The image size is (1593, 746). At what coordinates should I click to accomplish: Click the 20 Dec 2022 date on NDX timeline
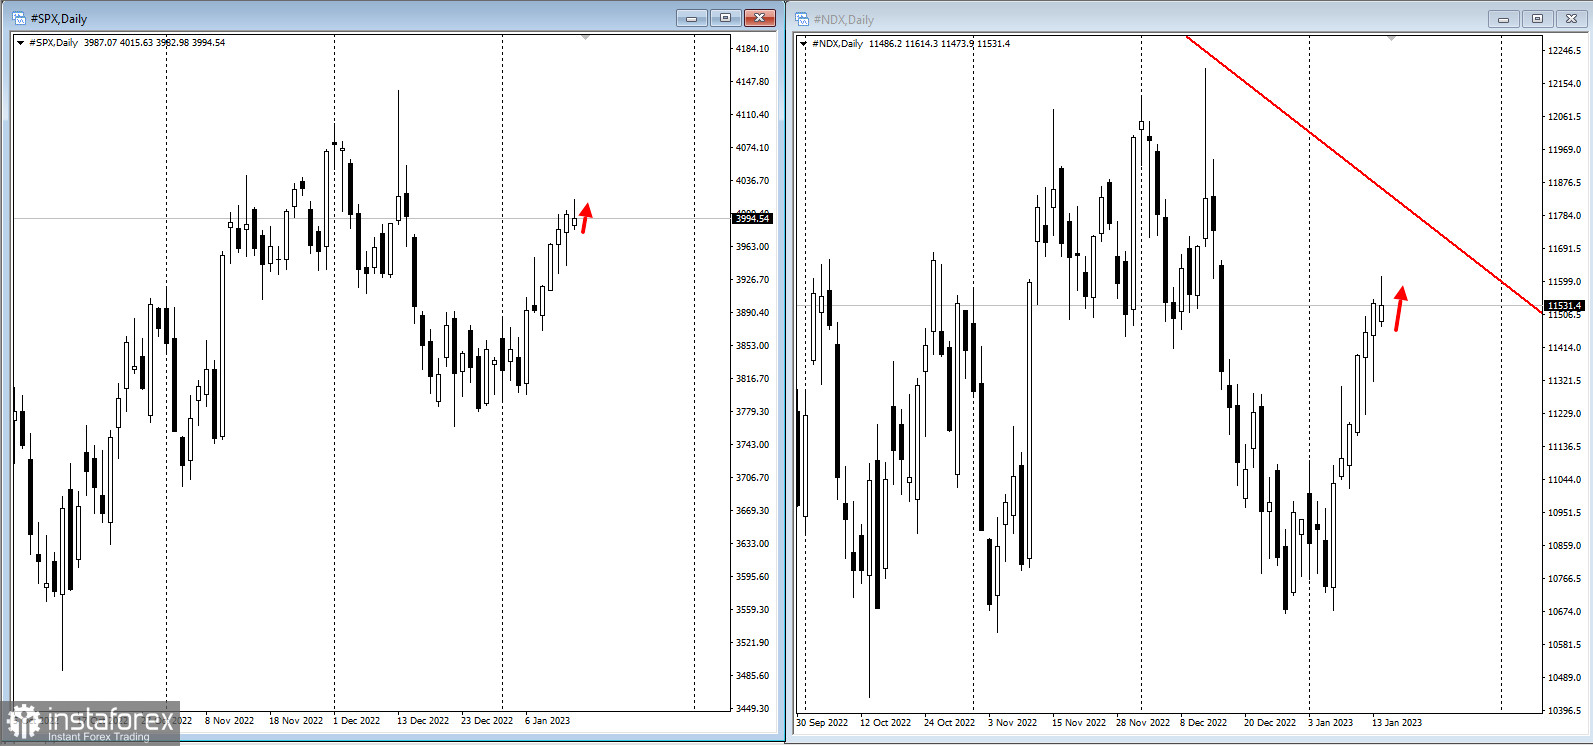pos(1270,723)
